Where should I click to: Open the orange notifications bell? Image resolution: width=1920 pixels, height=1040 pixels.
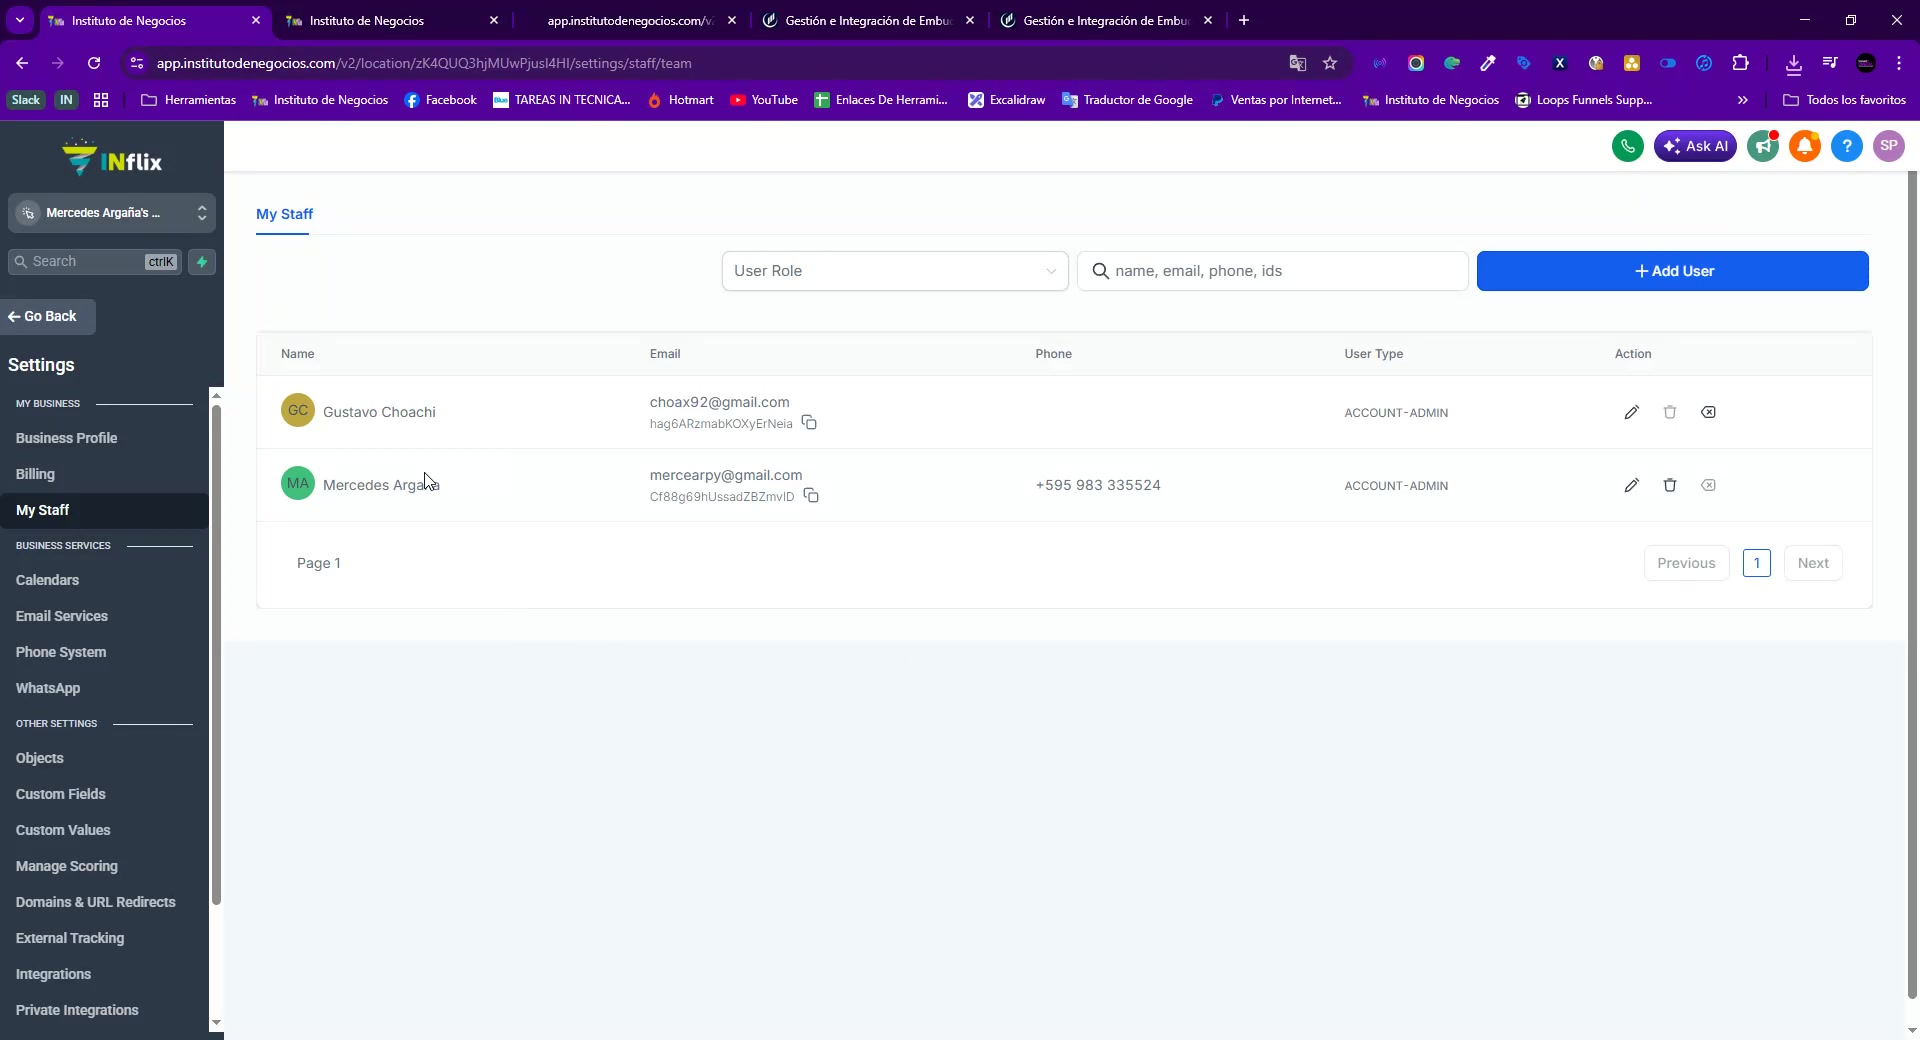(1805, 146)
